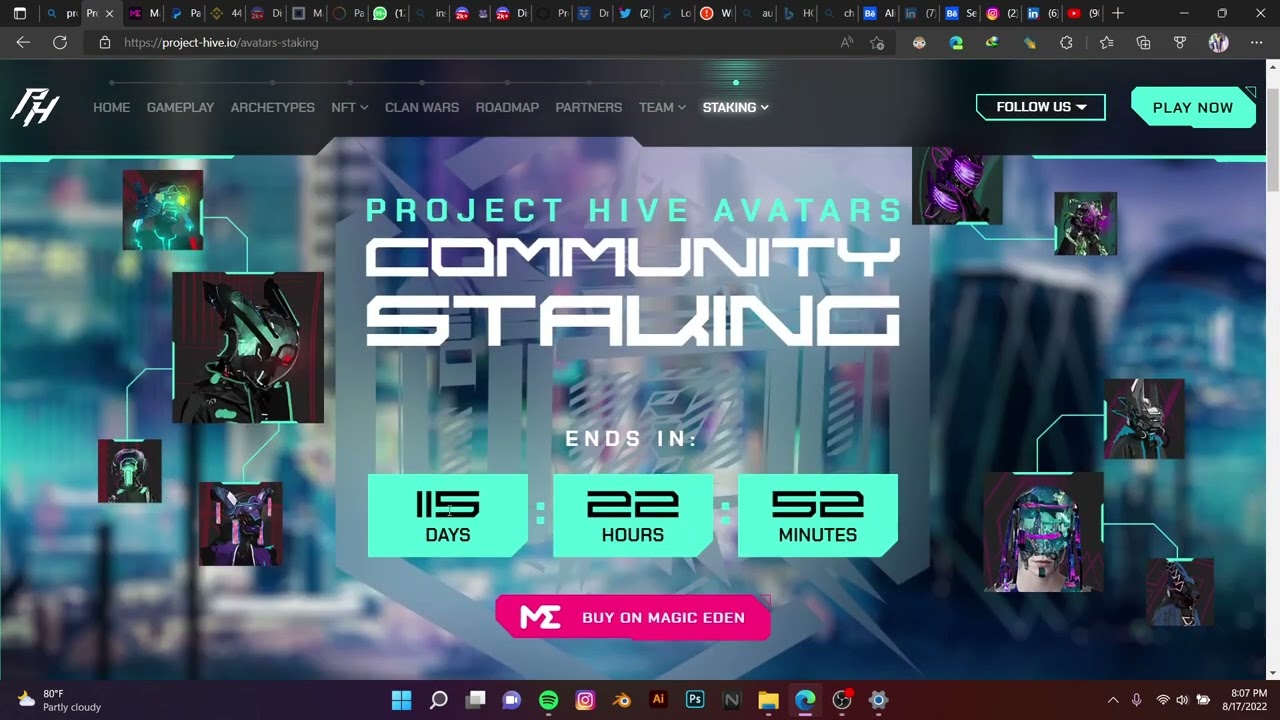
Task: Click the browser profile avatar
Action: tap(1218, 43)
